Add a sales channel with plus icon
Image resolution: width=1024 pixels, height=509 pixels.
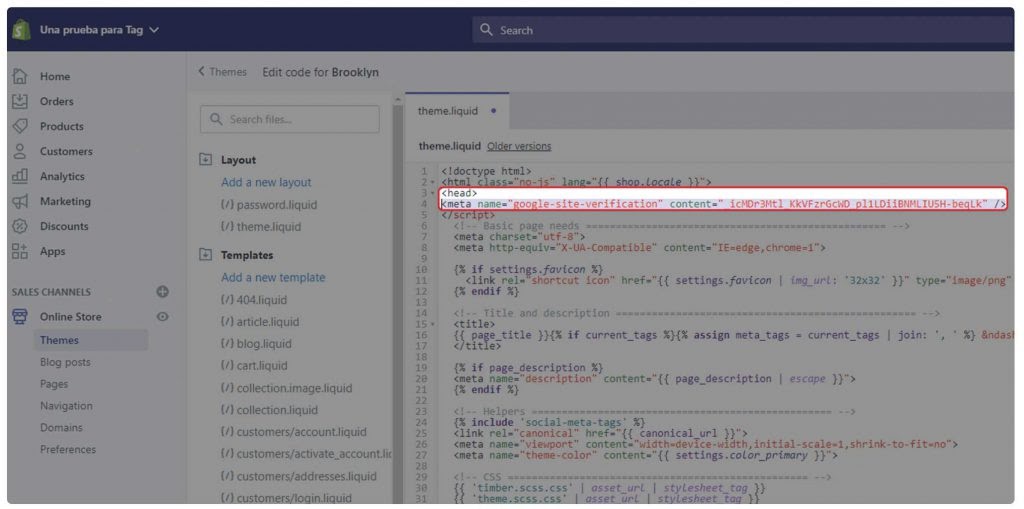click(163, 291)
